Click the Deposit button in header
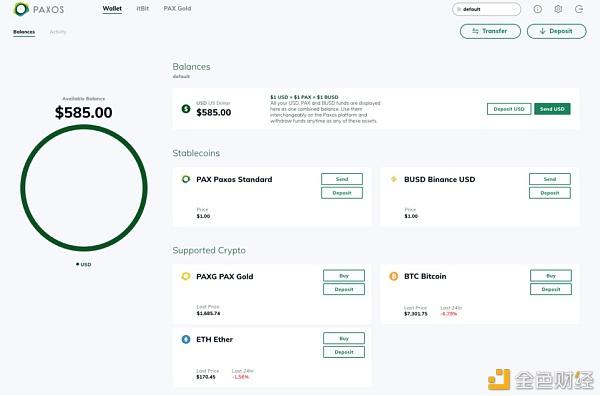This screenshot has width=600, height=396. (556, 31)
